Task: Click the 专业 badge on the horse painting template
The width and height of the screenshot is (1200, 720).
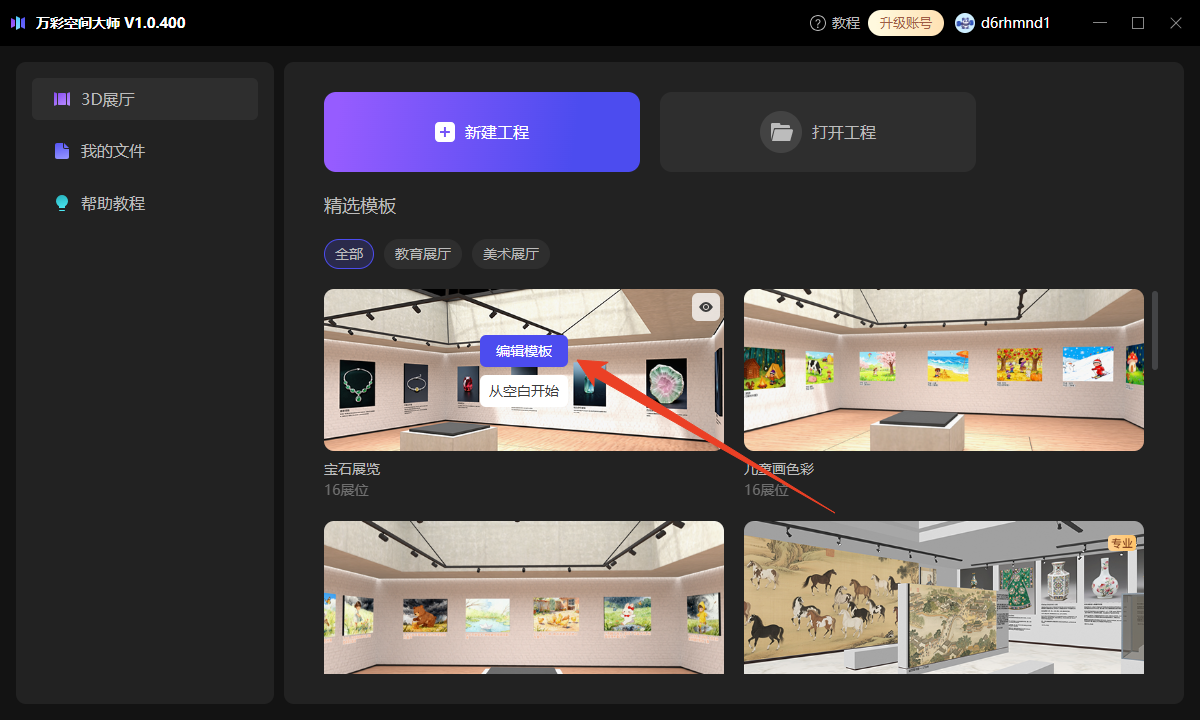Action: click(1122, 542)
